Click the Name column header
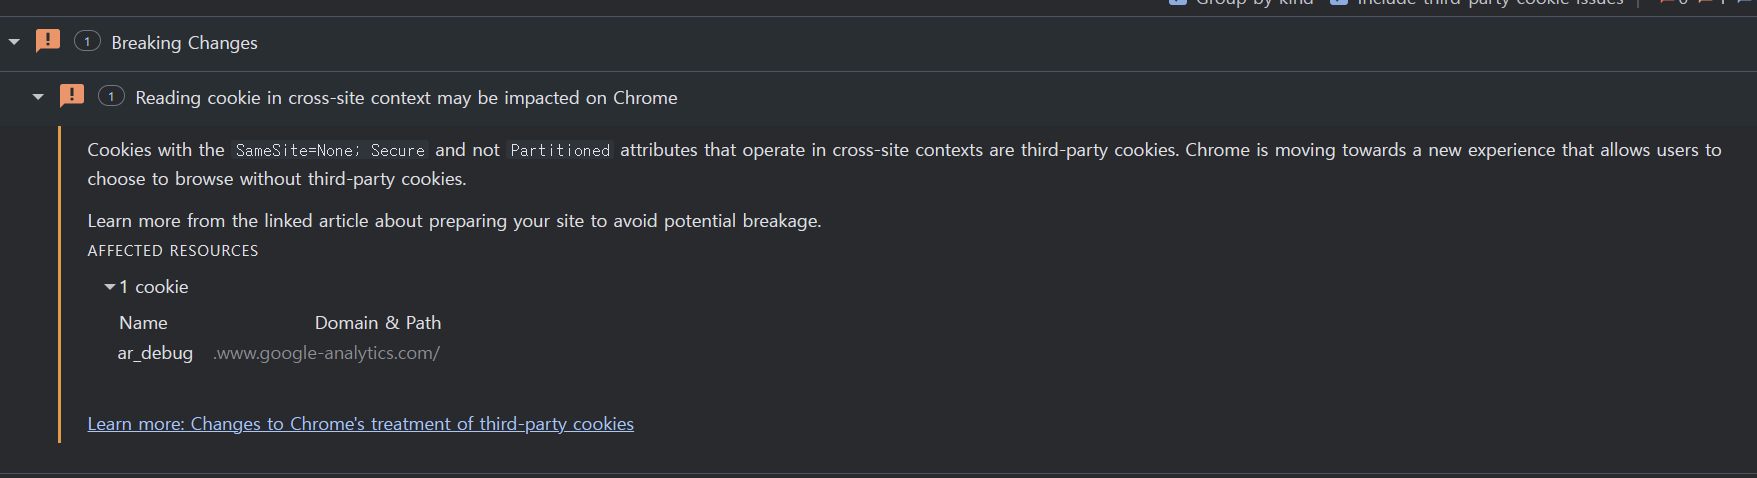This screenshot has width=1757, height=478. coord(143,323)
